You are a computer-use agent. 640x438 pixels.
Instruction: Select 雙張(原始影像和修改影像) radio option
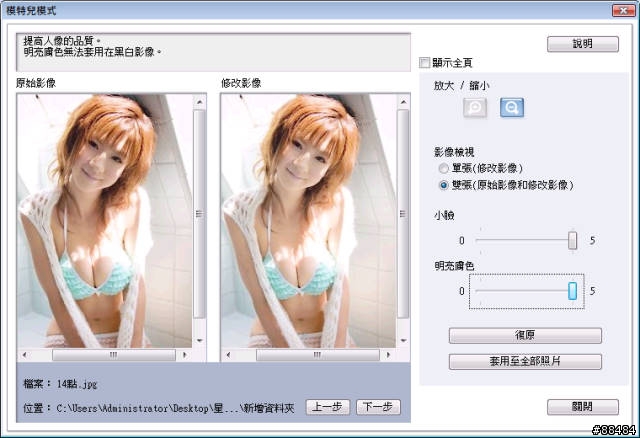coord(443,185)
